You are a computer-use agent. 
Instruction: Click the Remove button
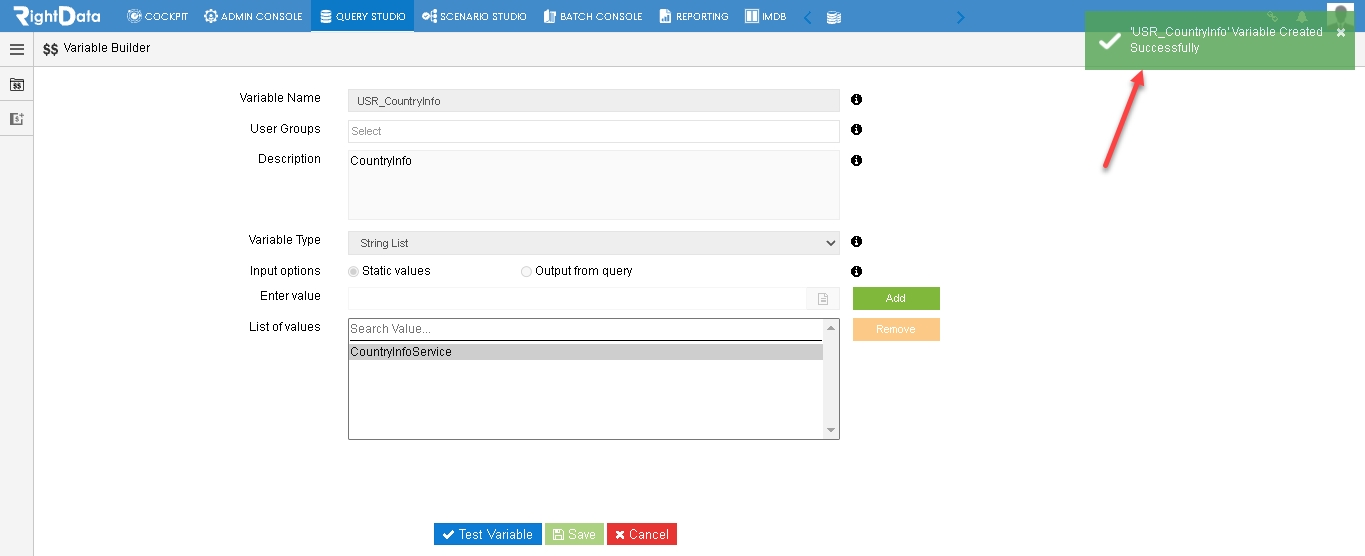coord(896,329)
